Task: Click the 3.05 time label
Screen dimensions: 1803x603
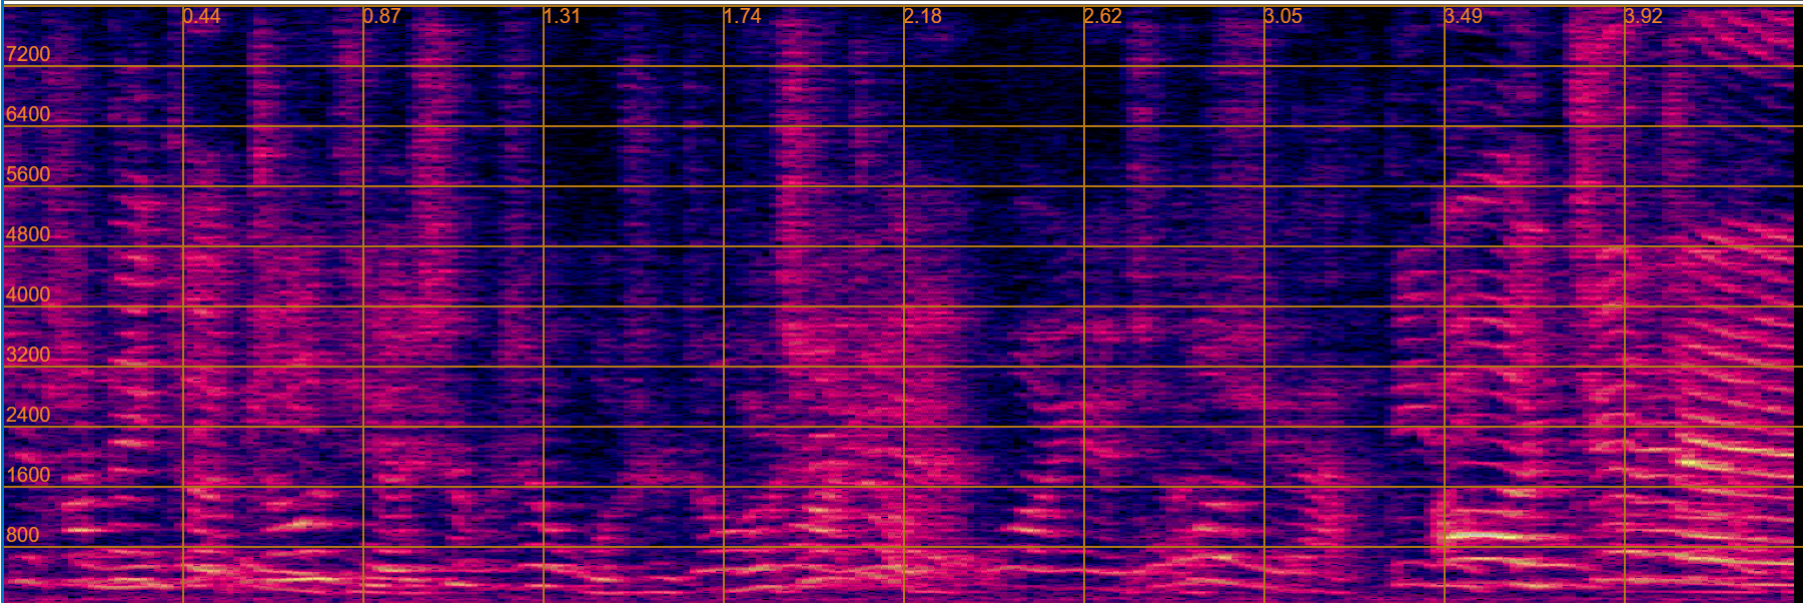Action: (1283, 16)
